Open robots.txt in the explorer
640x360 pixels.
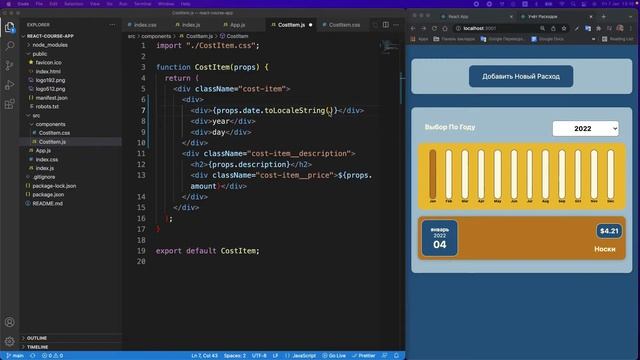tap(47, 107)
